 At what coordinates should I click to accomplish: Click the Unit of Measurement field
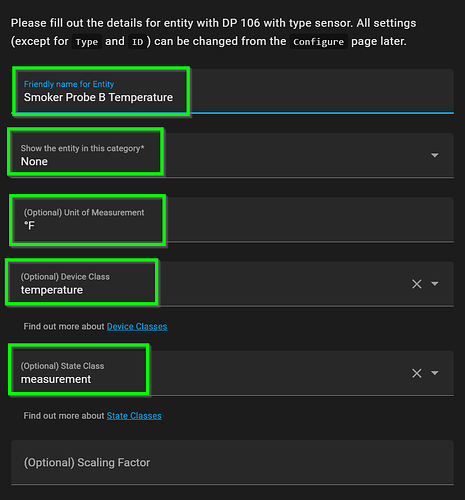[232, 220]
